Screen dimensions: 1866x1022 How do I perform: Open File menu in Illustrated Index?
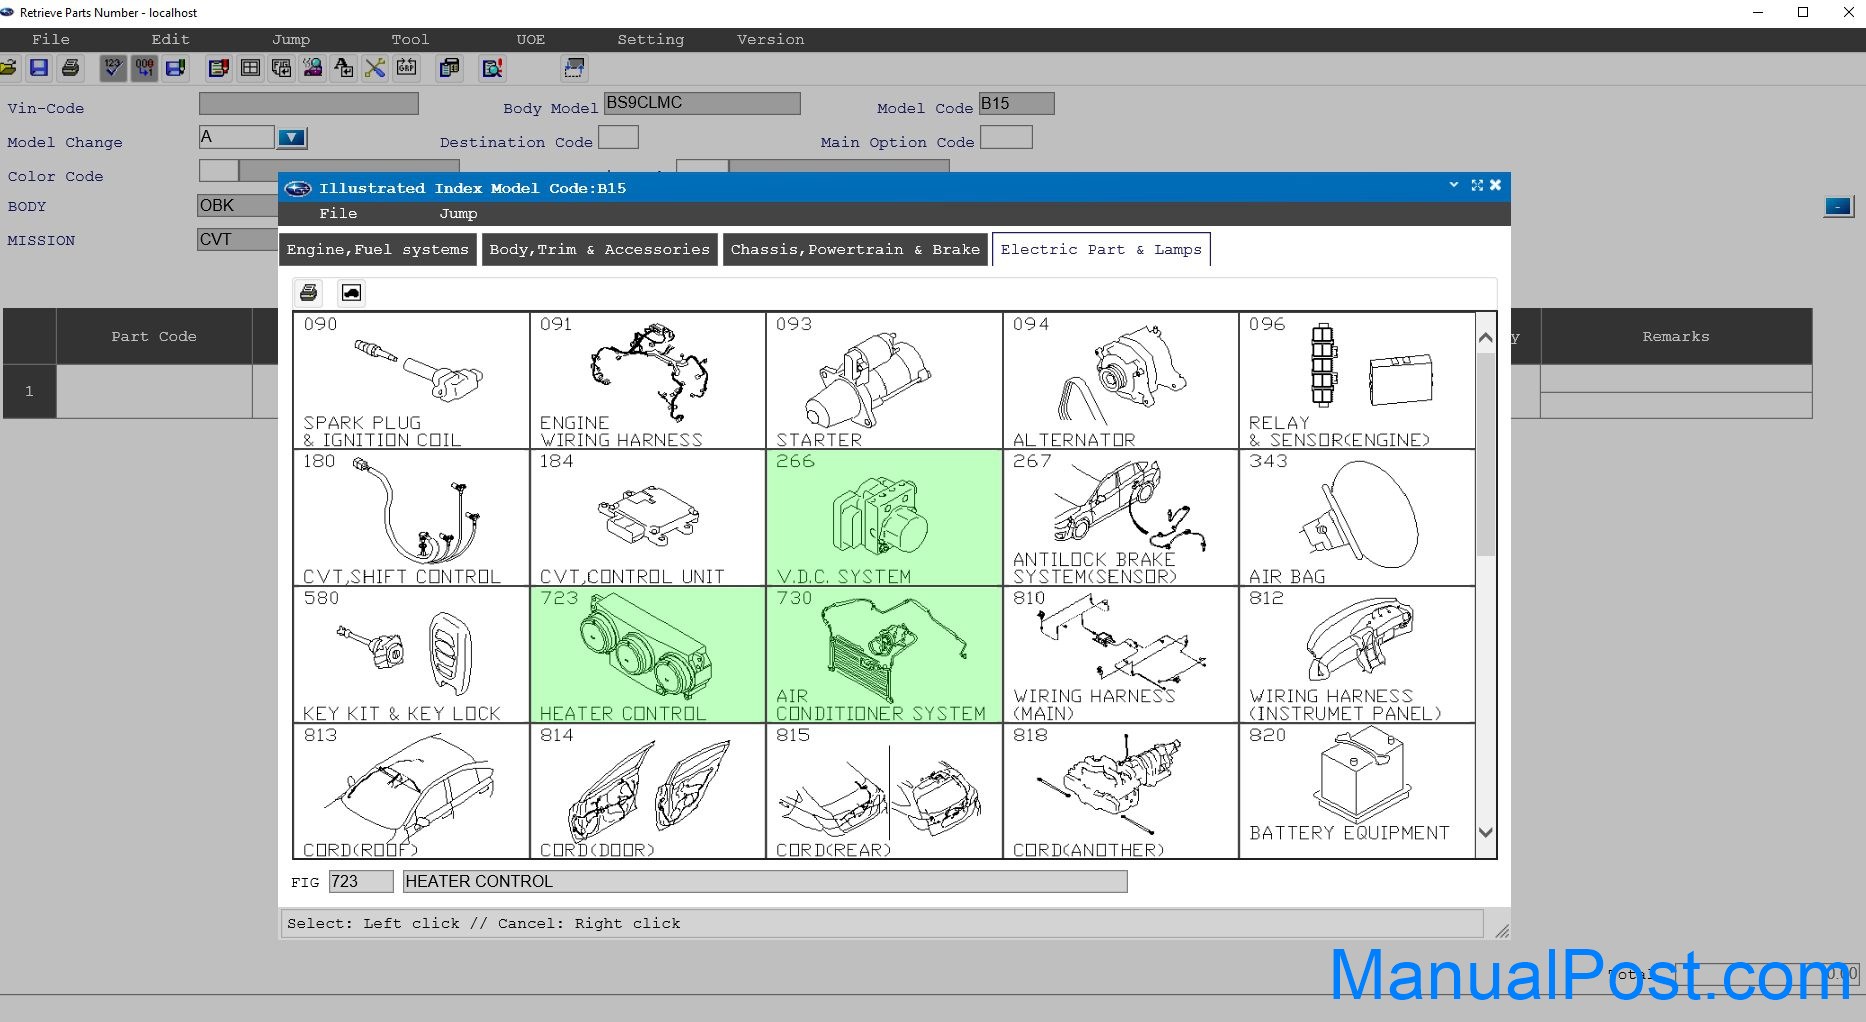click(338, 213)
